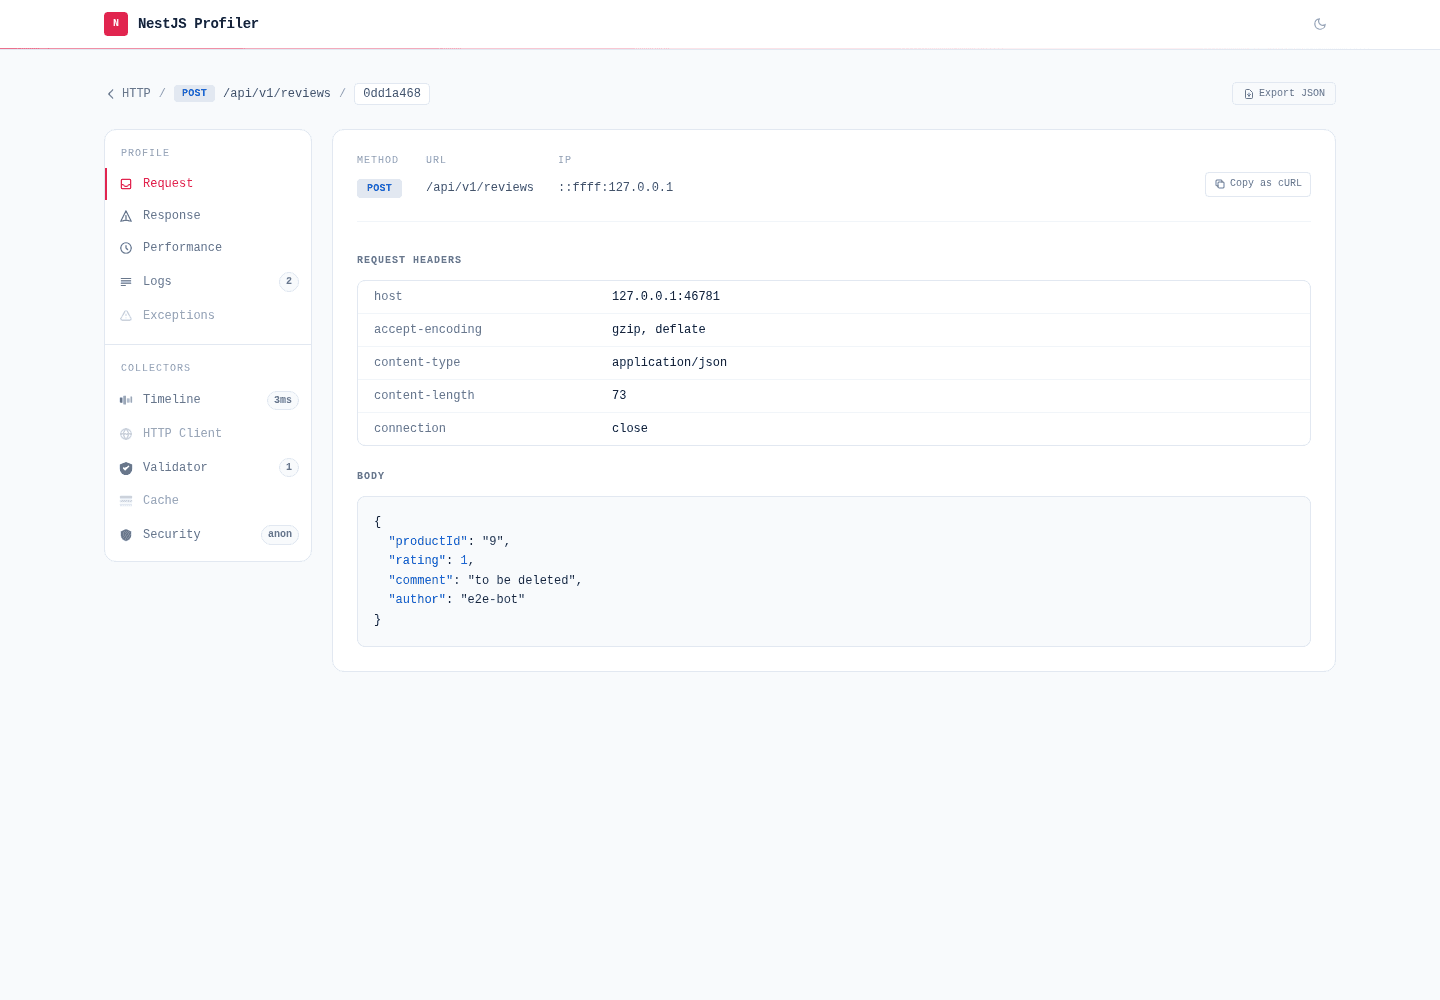1440x1000 pixels.
Task: Click the Security shield icon
Action: (x=126, y=535)
